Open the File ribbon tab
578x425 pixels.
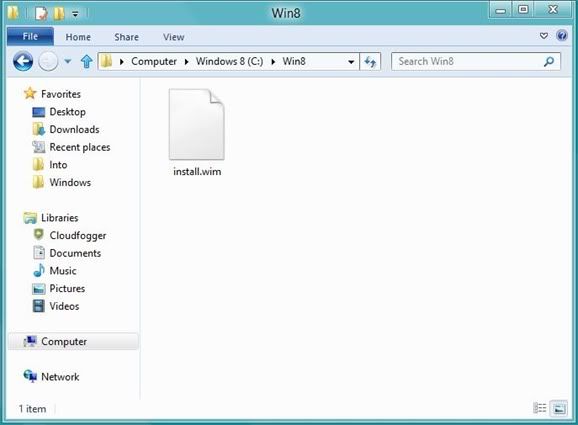click(30, 36)
